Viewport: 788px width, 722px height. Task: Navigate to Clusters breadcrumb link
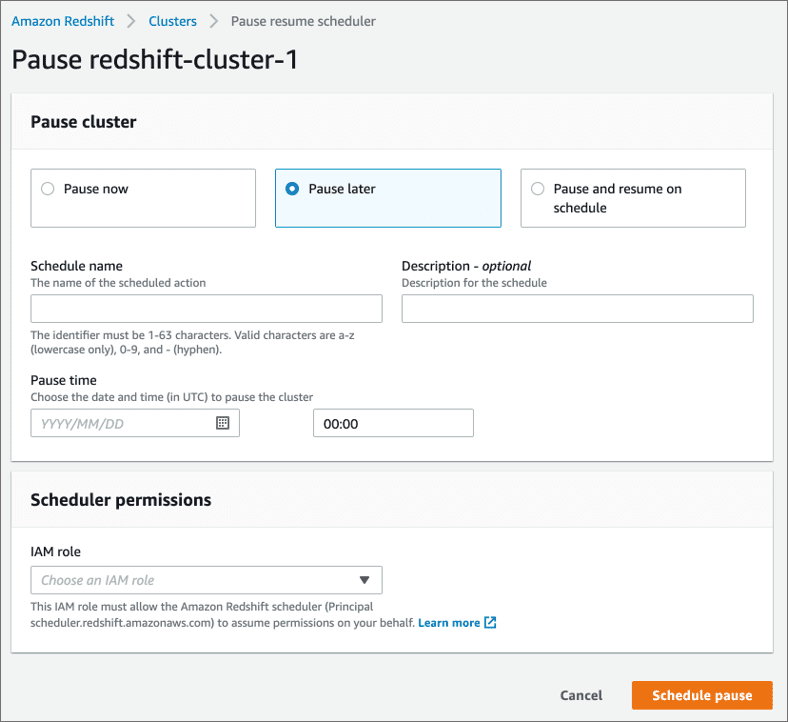pos(172,21)
